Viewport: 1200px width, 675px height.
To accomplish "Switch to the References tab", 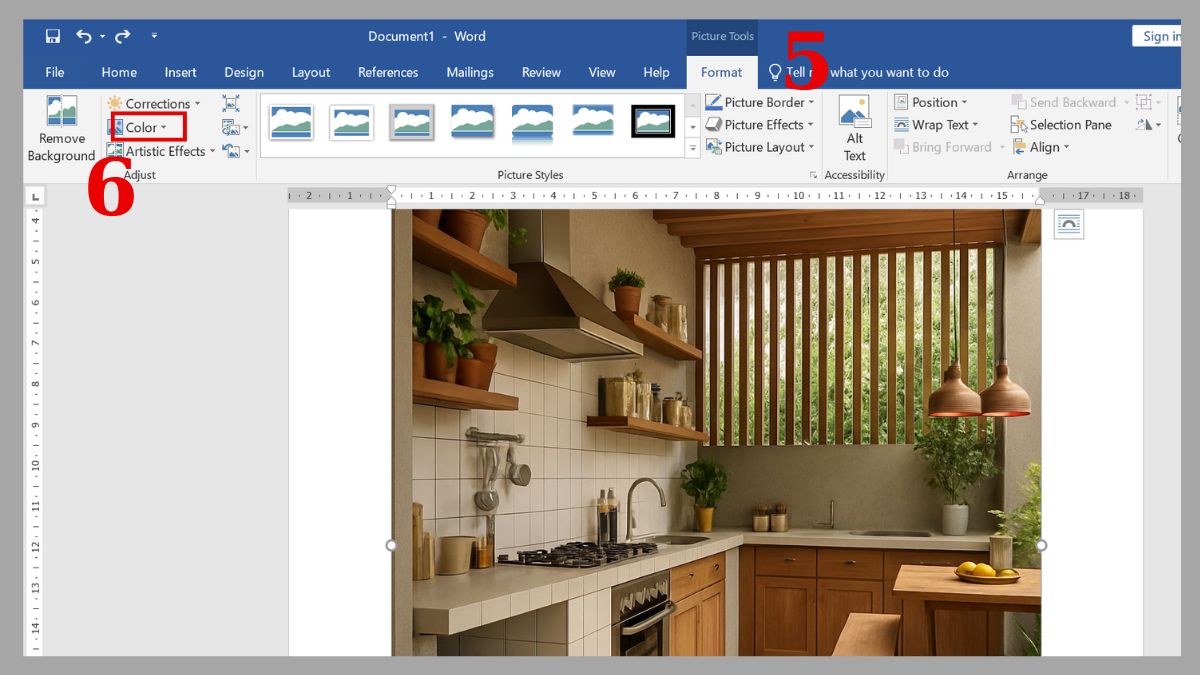I will pyautogui.click(x=388, y=72).
